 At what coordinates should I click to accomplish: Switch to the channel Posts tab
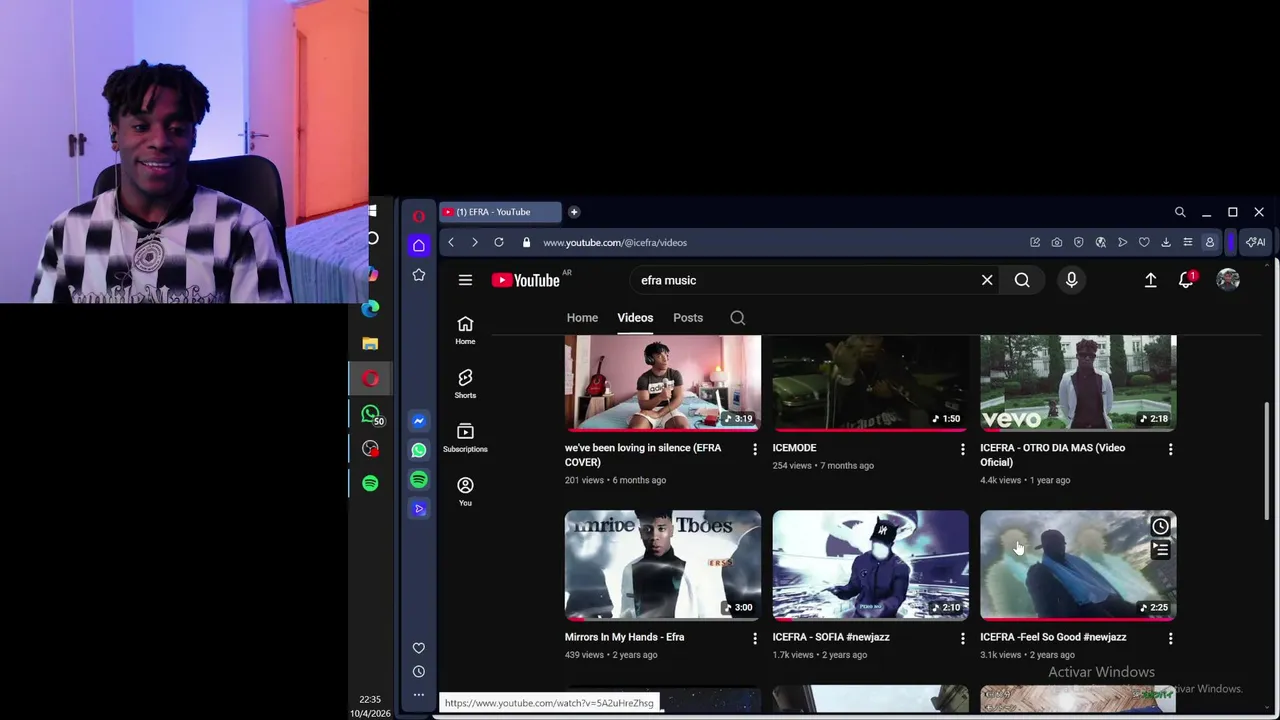688,318
